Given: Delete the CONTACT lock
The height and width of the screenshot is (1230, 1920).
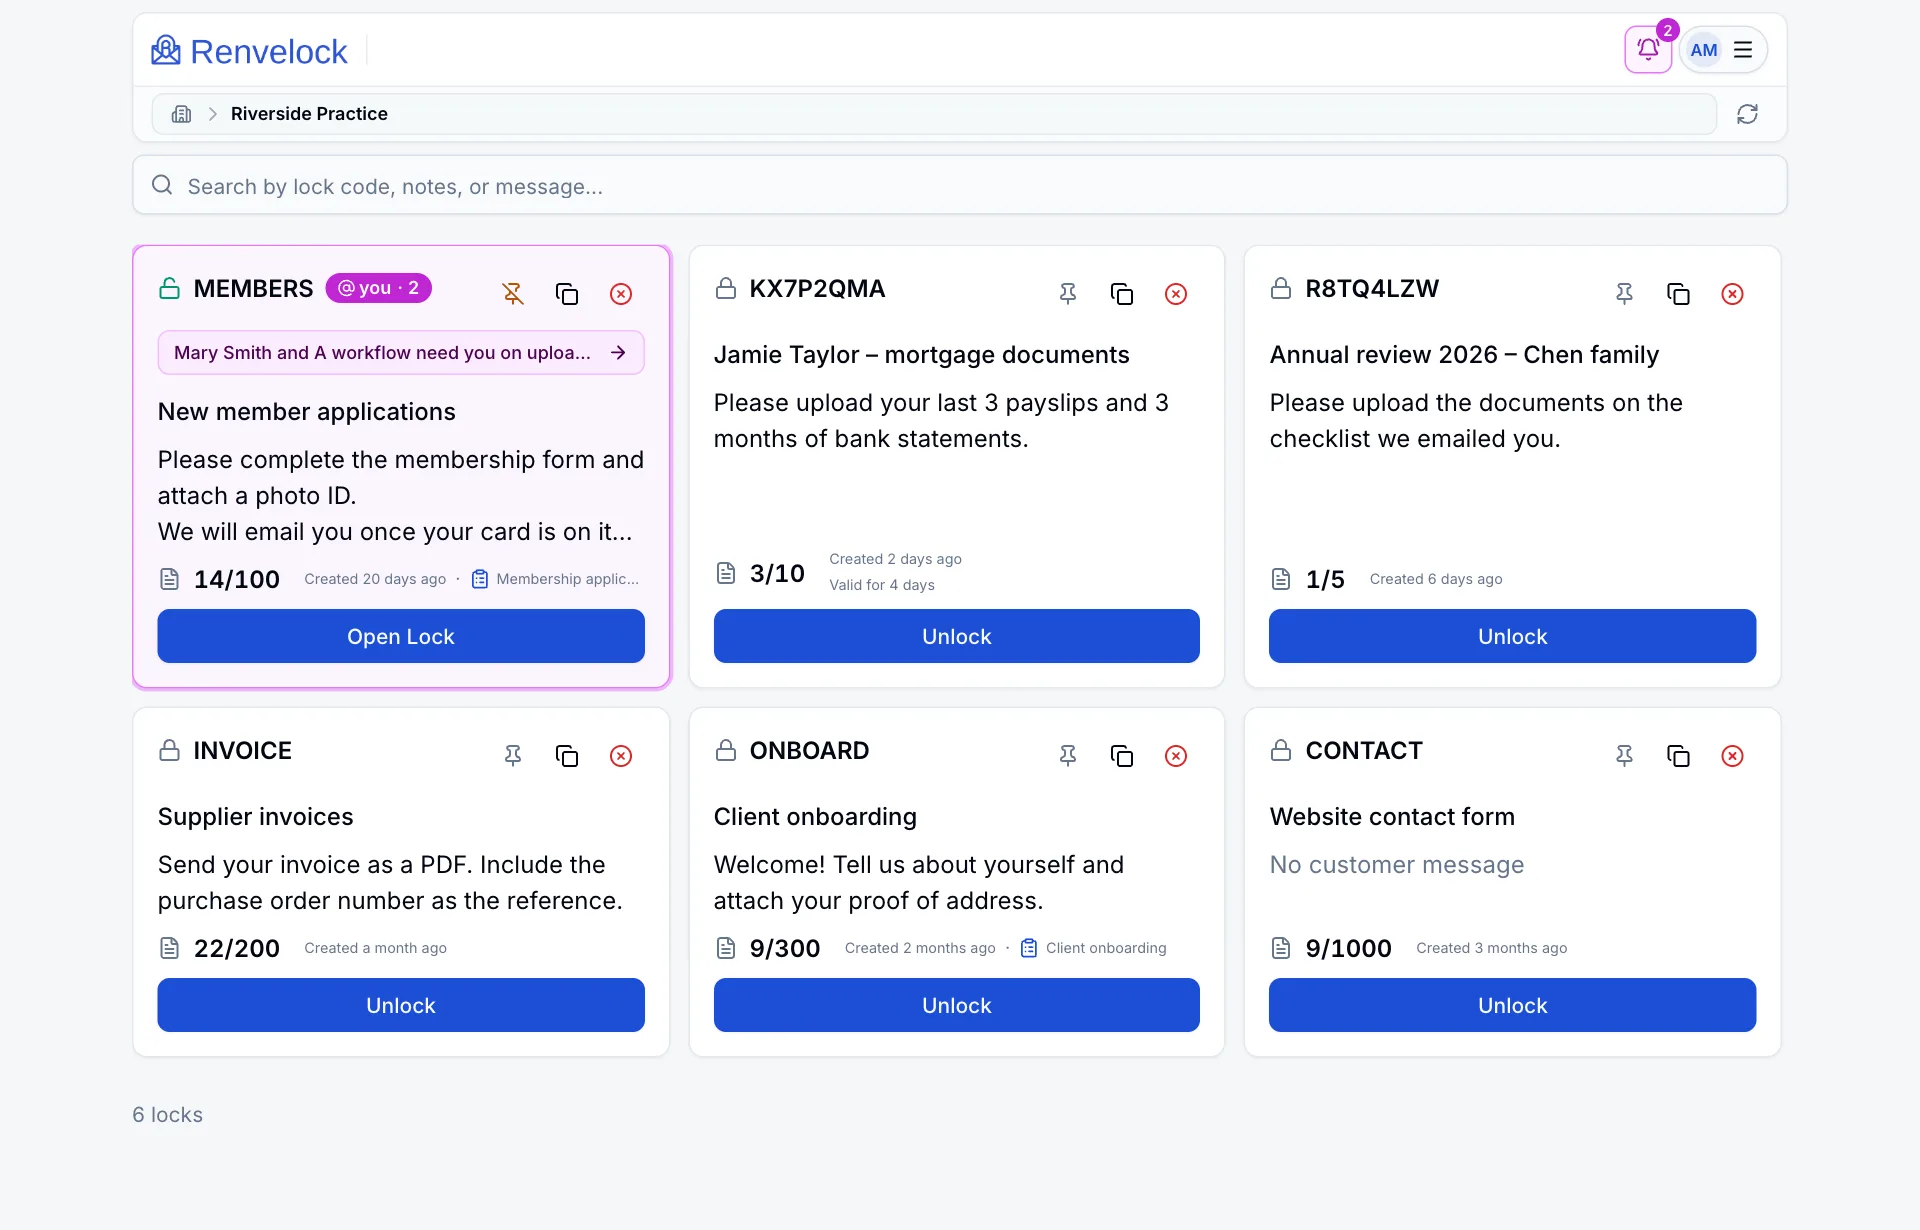Looking at the screenshot, I should (x=1733, y=756).
